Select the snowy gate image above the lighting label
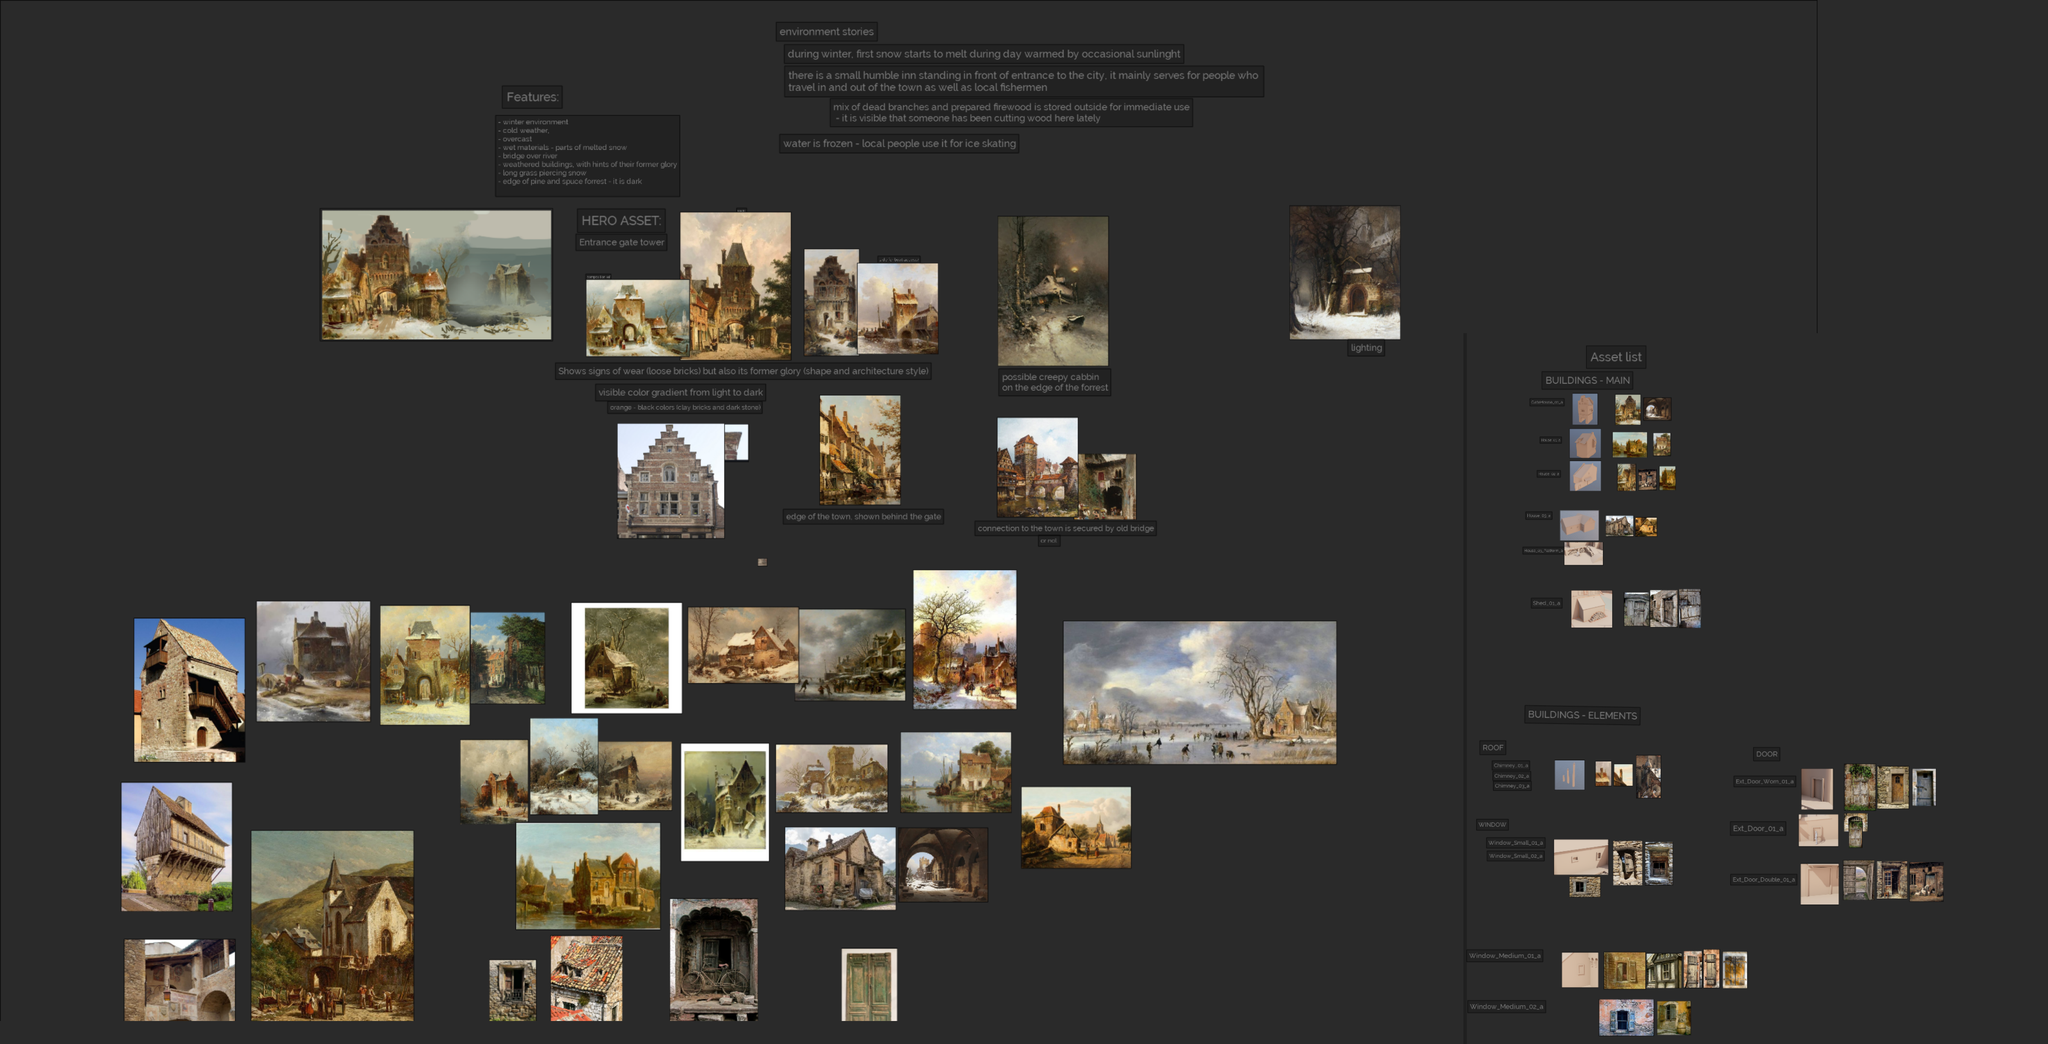The width and height of the screenshot is (2048, 1044). coord(1345,273)
